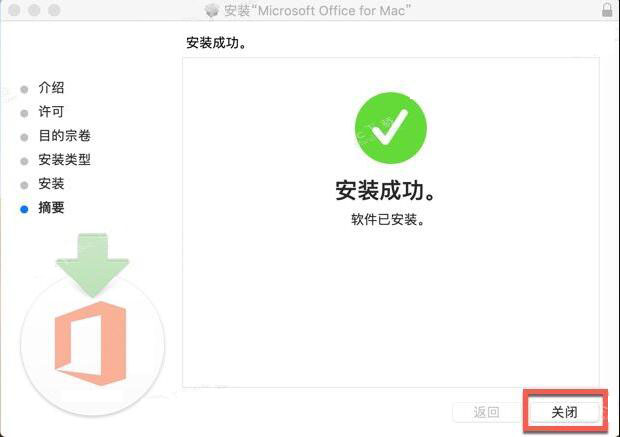Click the blue bullet beside 摘要

(x=24, y=209)
